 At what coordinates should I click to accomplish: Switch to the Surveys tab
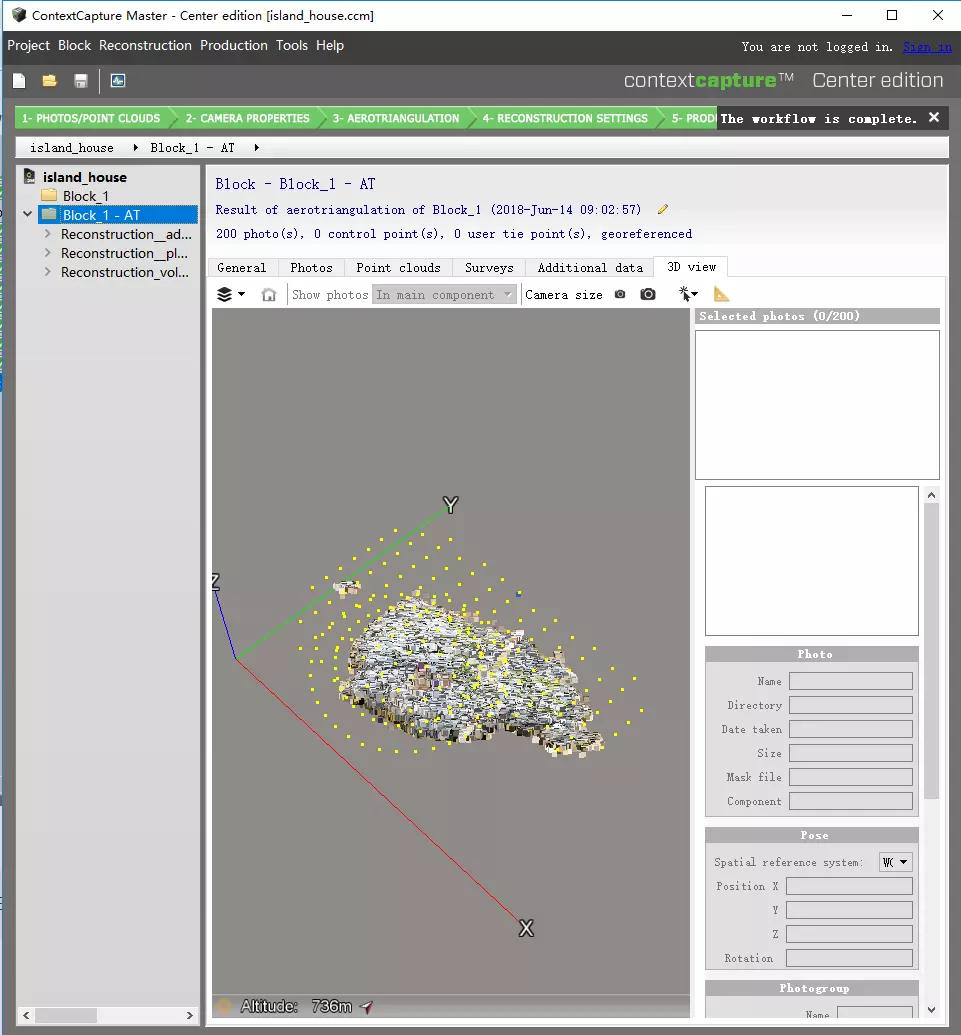click(489, 267)
